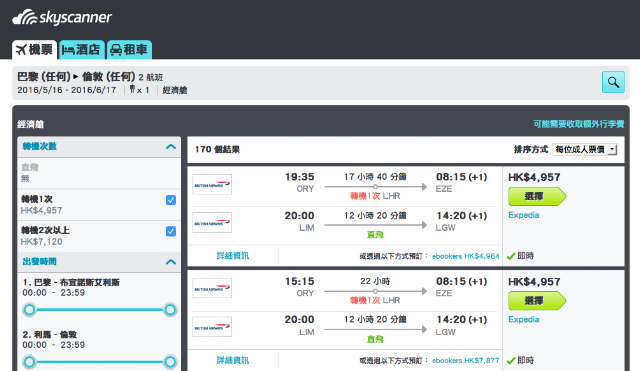Viewport: 640px width, 371px height.
Task: Click the 經濟艙 label in search summary
Action: tap(175, 90)
